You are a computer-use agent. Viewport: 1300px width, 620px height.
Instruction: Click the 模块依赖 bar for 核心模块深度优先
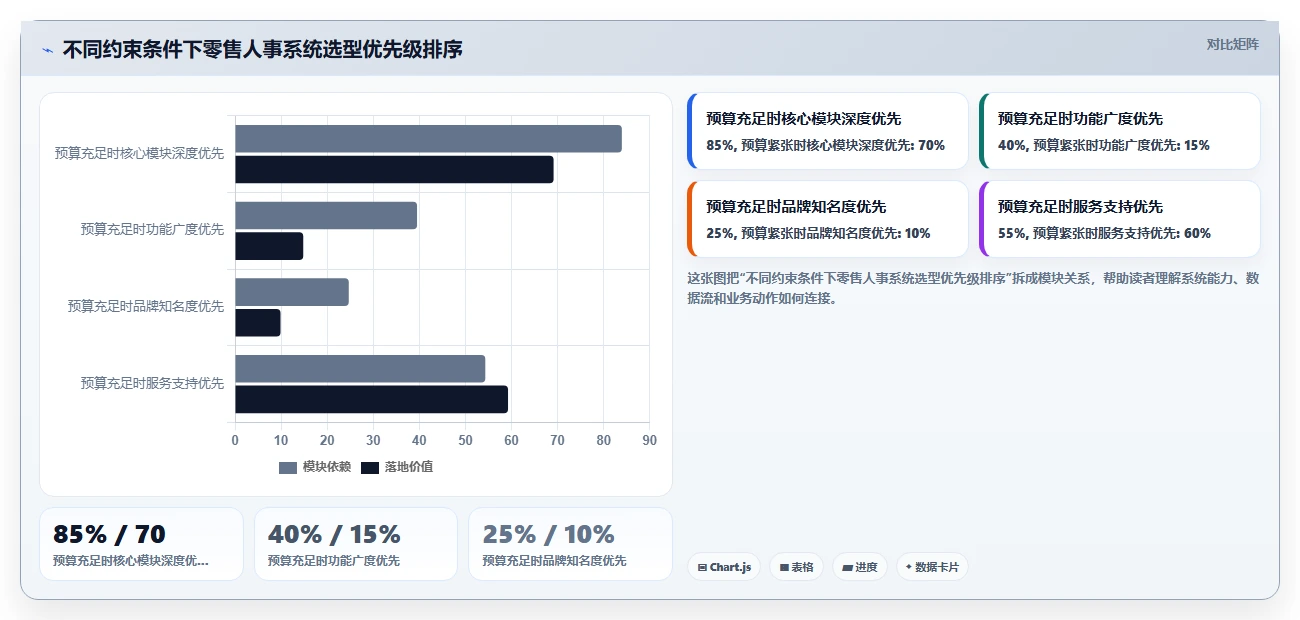coord(428,139)
